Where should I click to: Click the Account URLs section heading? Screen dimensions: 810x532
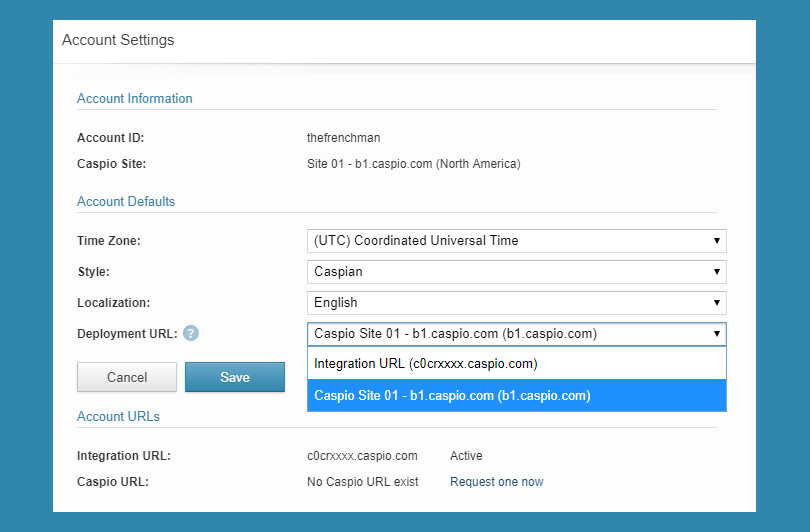(118, 416)
